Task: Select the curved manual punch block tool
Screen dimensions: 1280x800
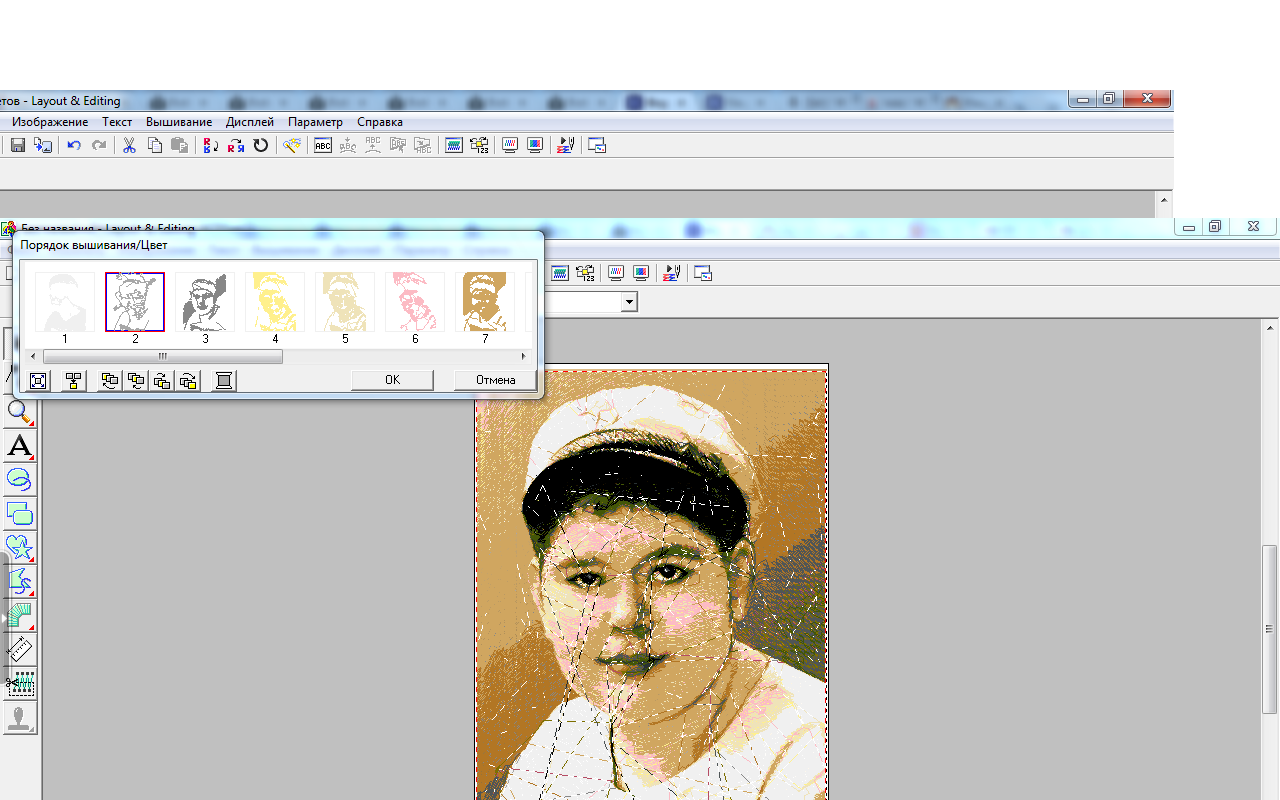Action: pyautogui.click(x=20, y=616)
